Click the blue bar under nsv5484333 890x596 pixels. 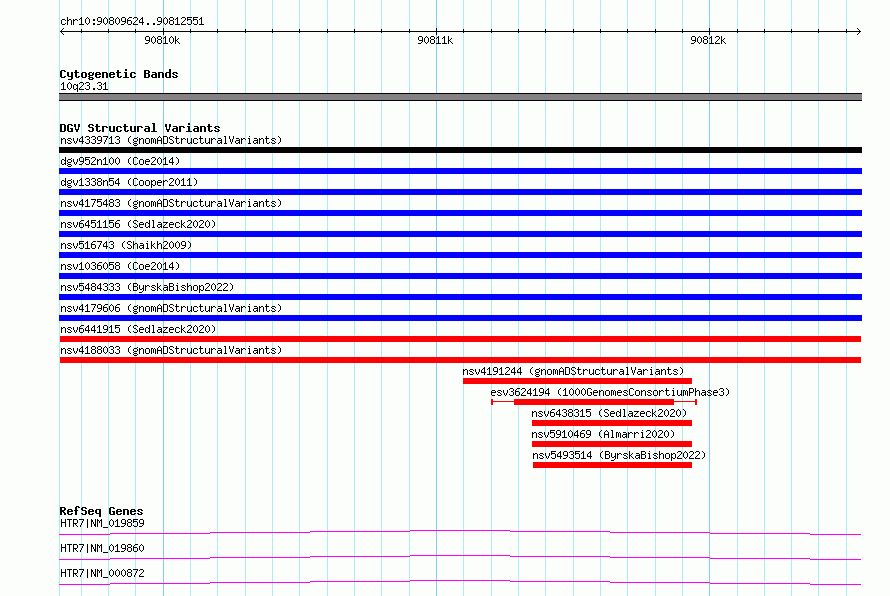tap(460, 297)
